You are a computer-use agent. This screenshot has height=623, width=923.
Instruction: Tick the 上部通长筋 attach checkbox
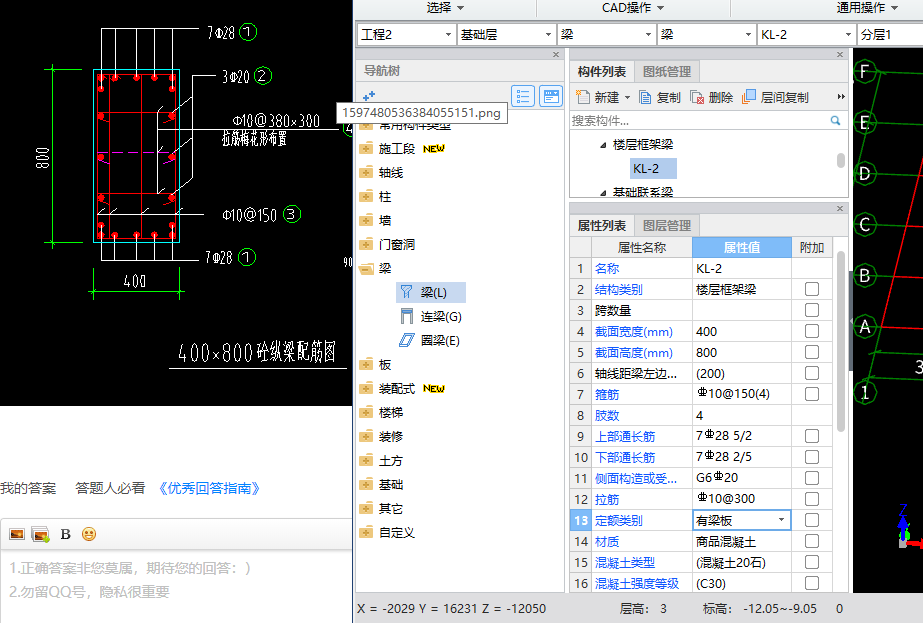pos(812,436)
